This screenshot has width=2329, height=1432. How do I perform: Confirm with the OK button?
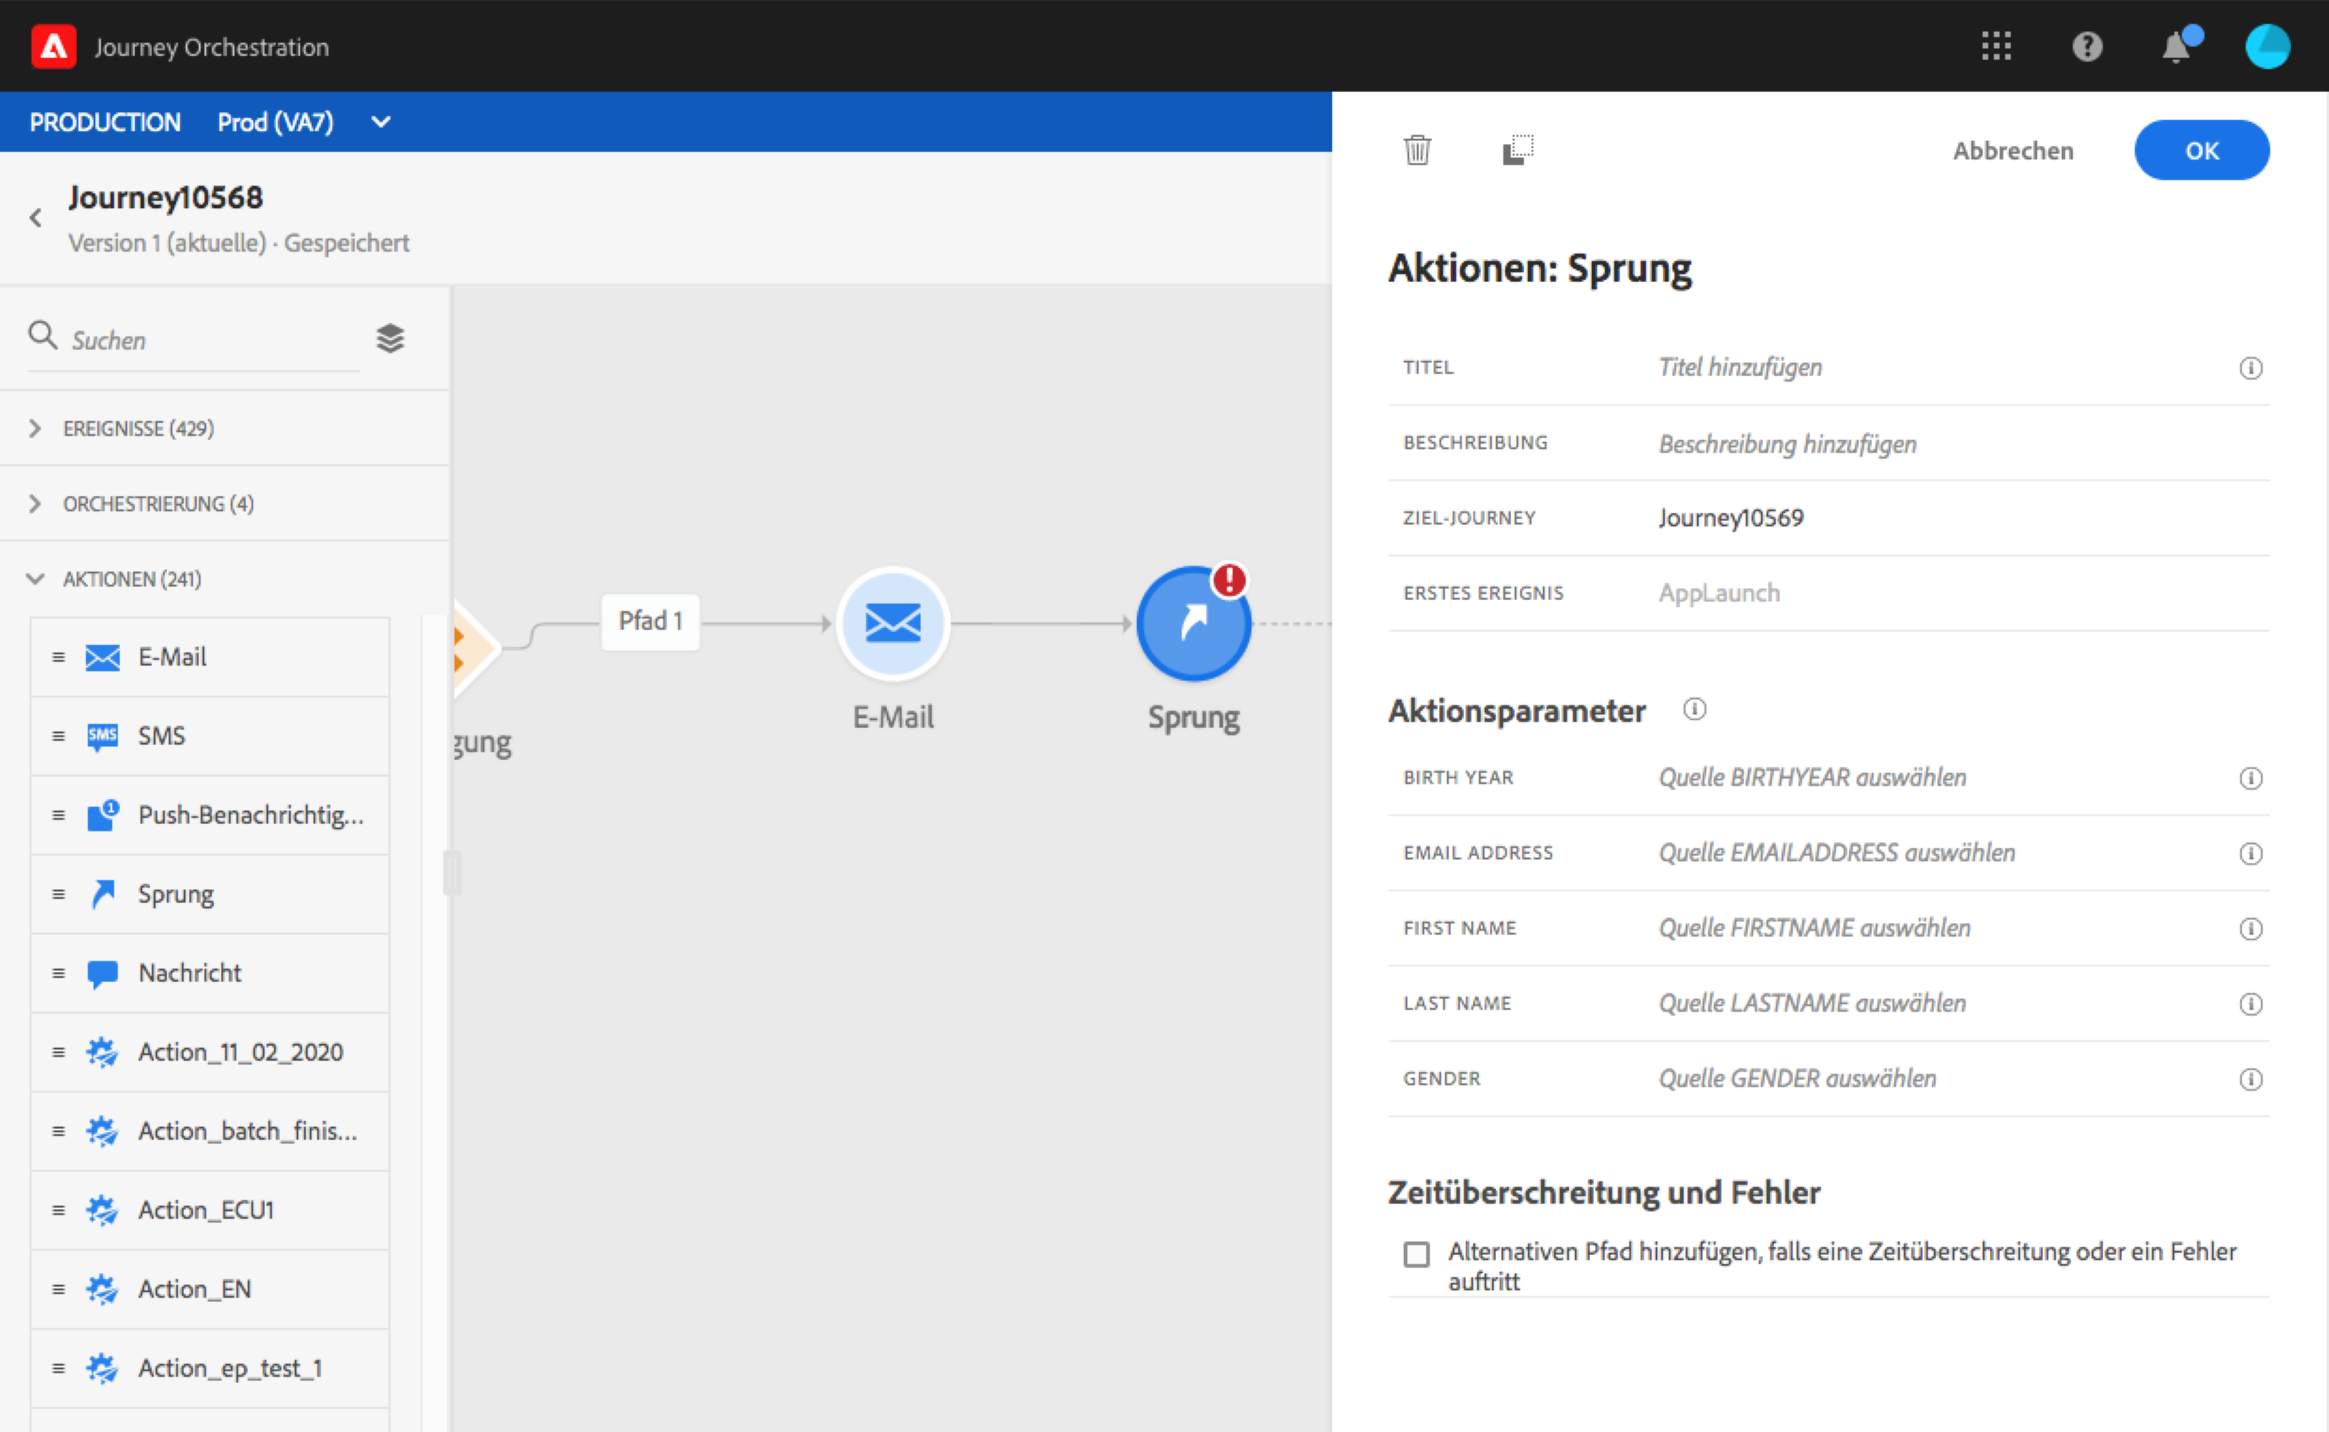point(2201,150)
